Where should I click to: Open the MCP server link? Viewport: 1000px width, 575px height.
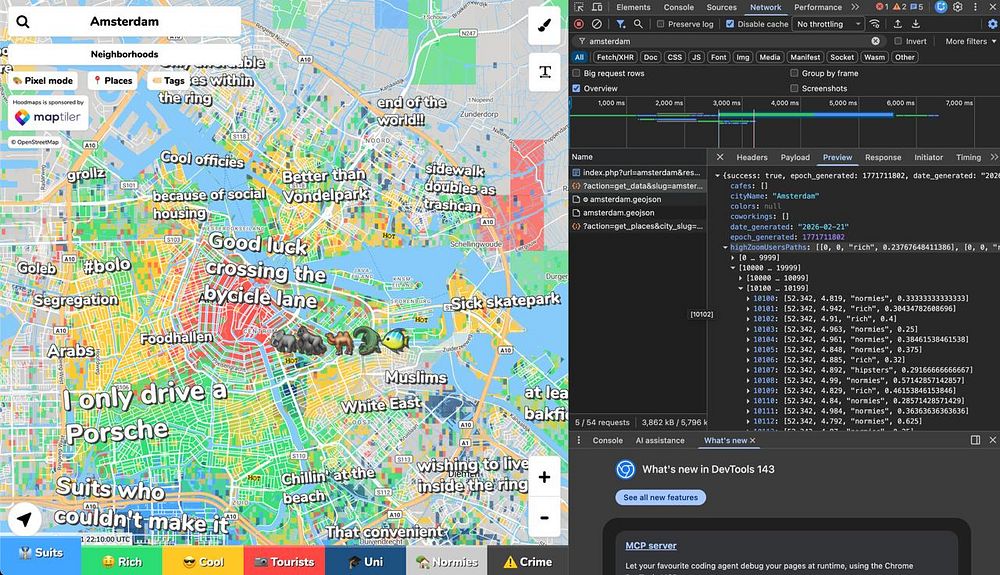651,546
